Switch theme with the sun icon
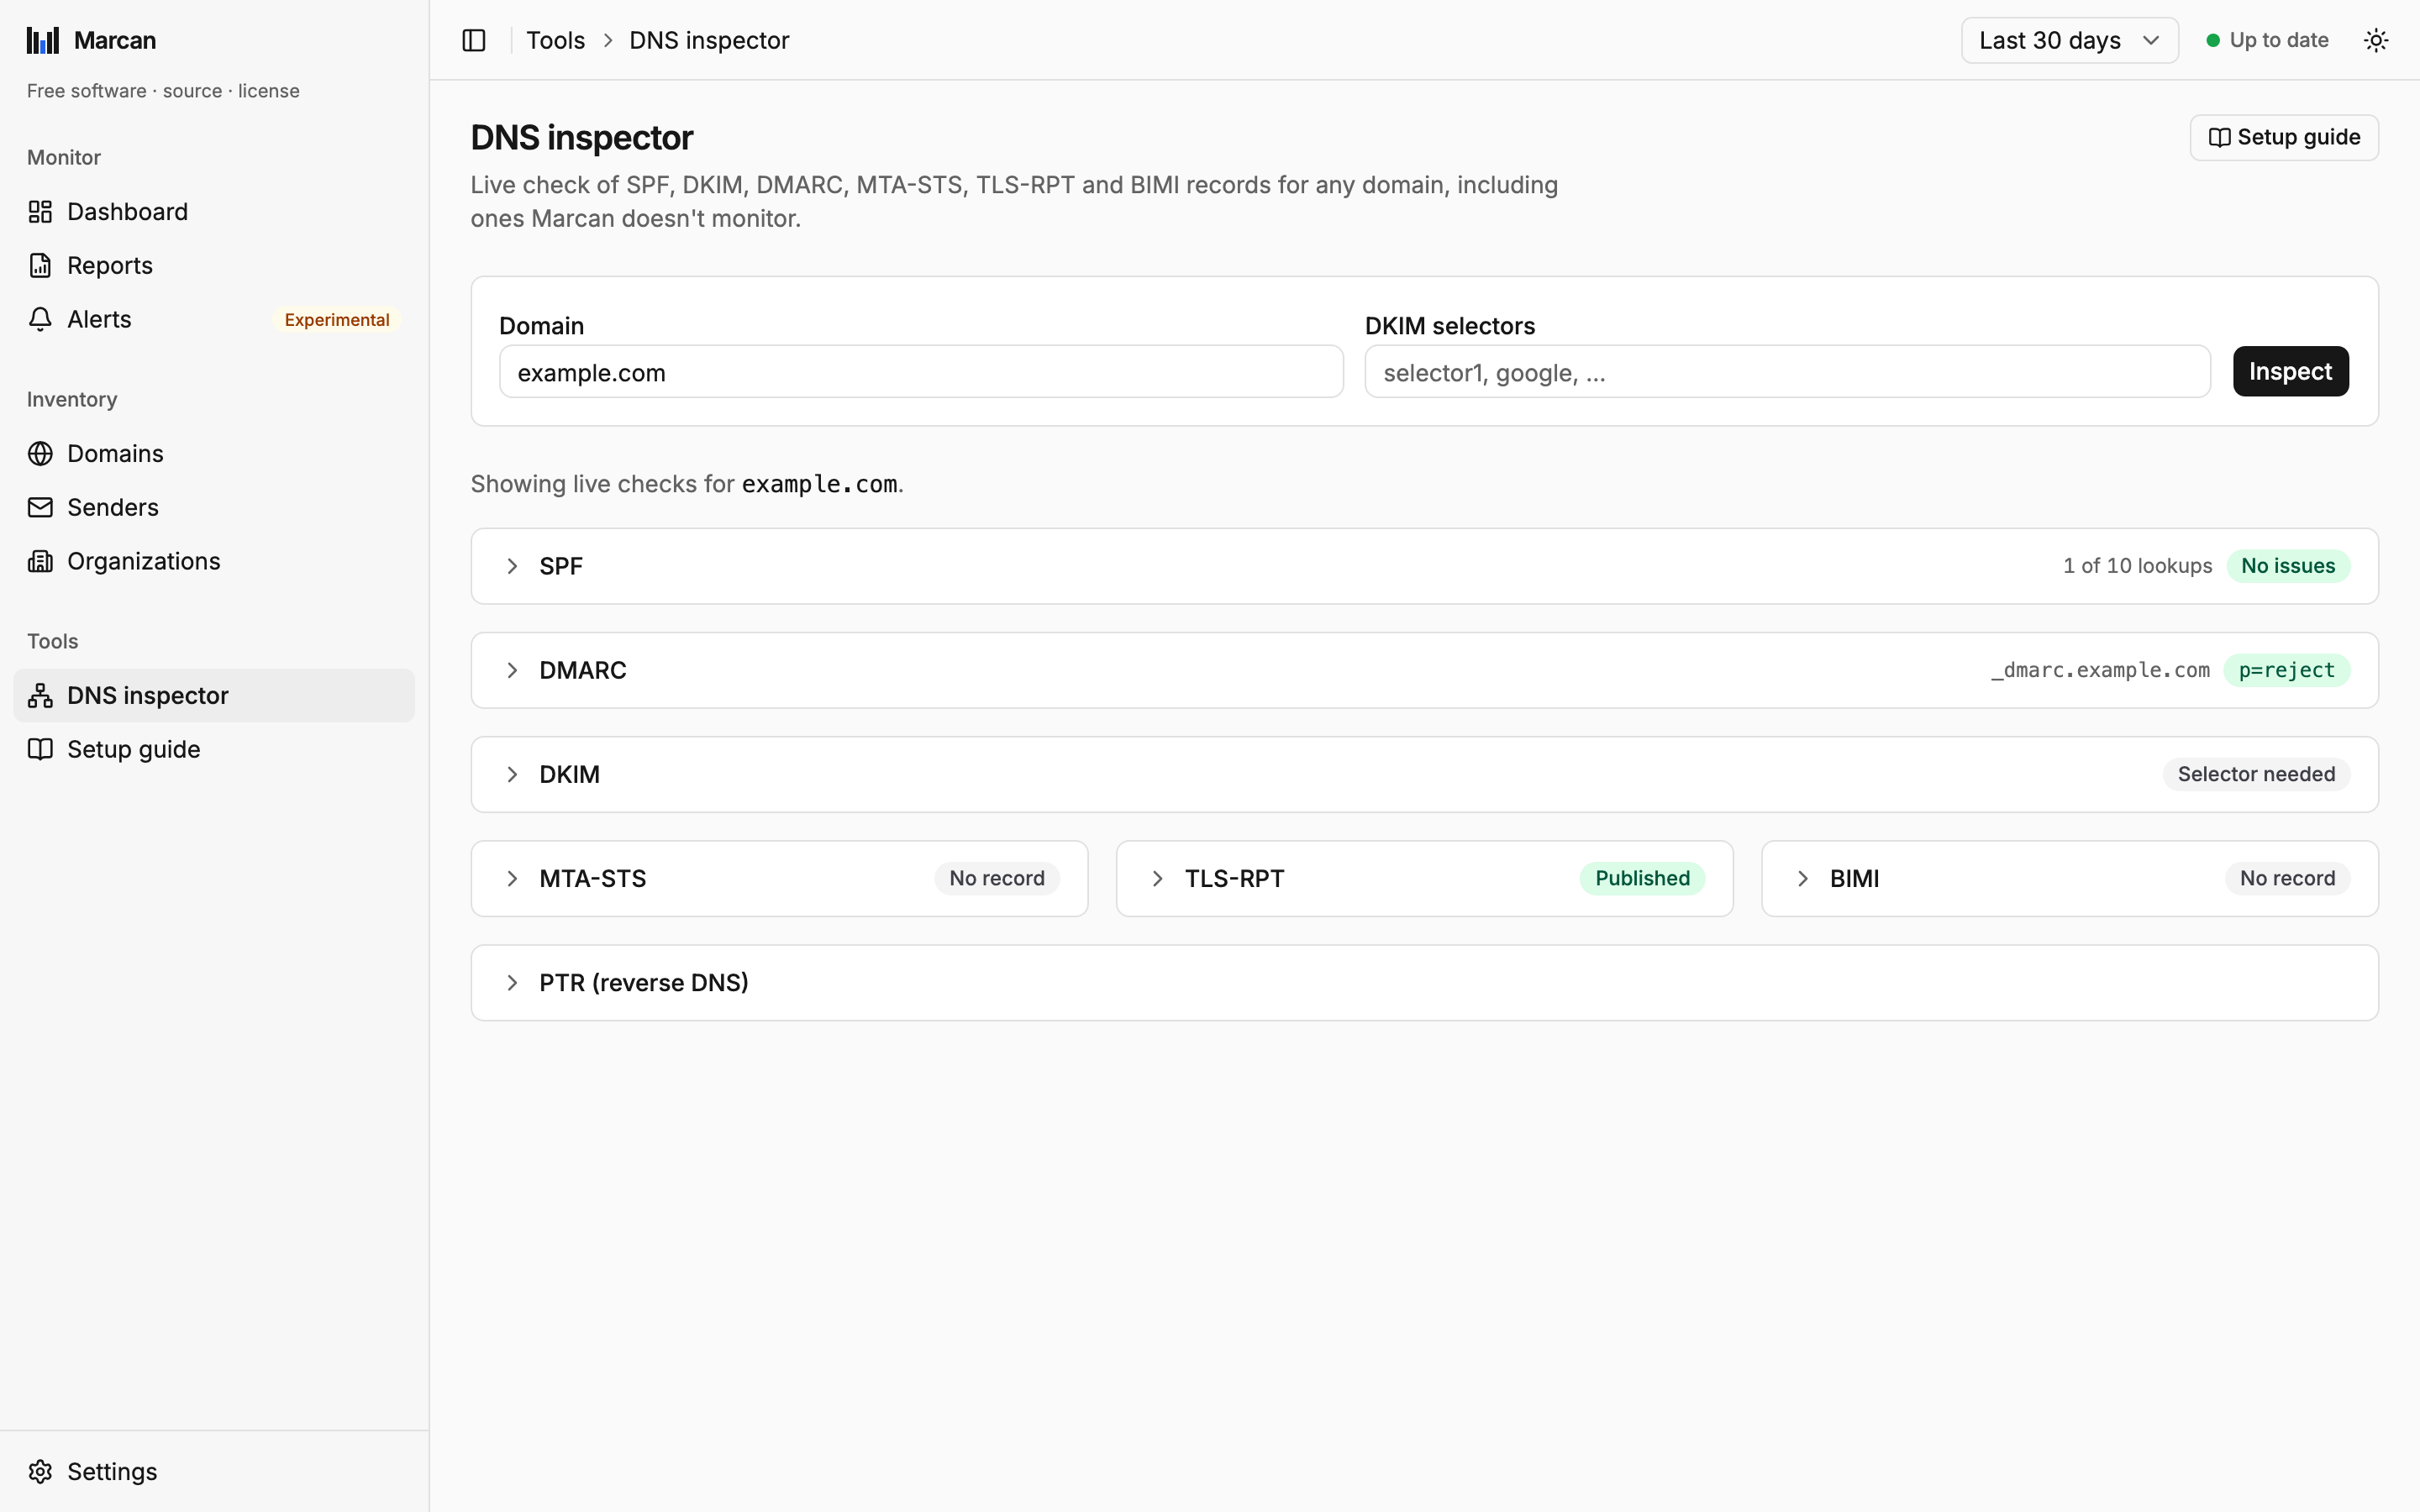This screenshot has width=2420, height=1512. click(x=2376, y=40)
